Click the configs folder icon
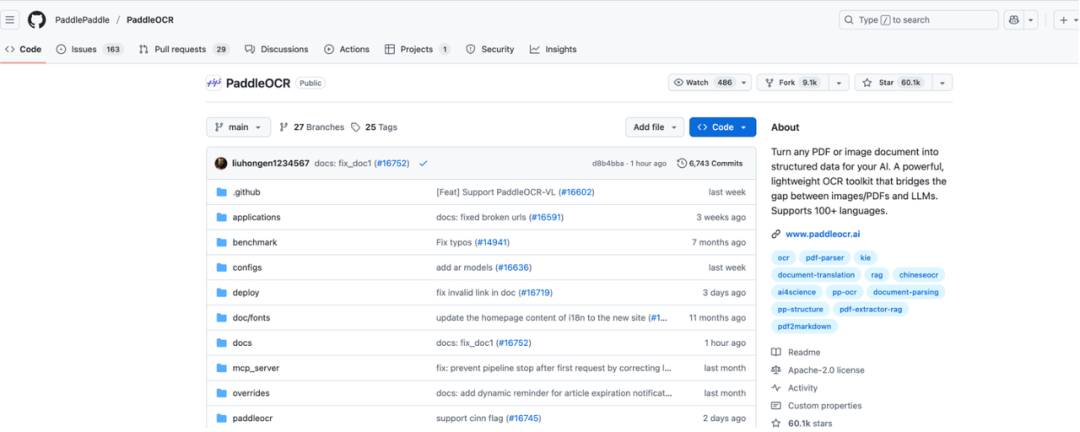 point(222,267)
